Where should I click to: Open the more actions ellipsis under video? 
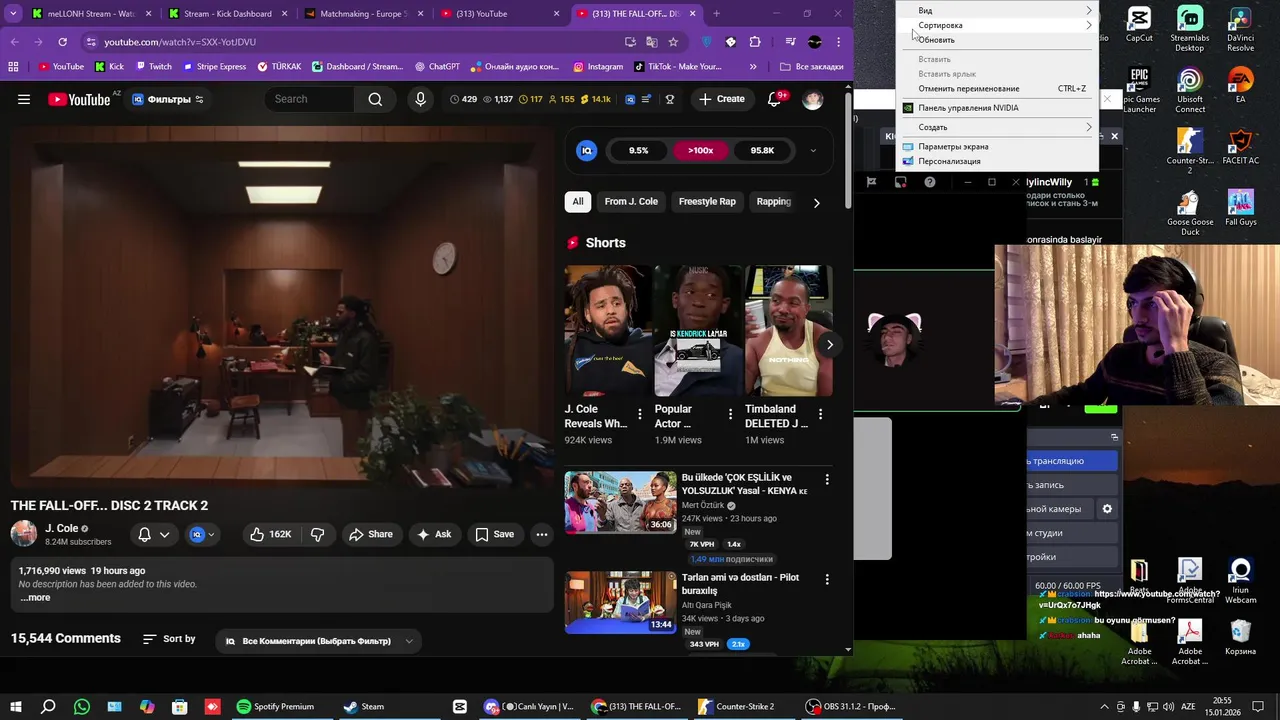(x=541, y=534)
